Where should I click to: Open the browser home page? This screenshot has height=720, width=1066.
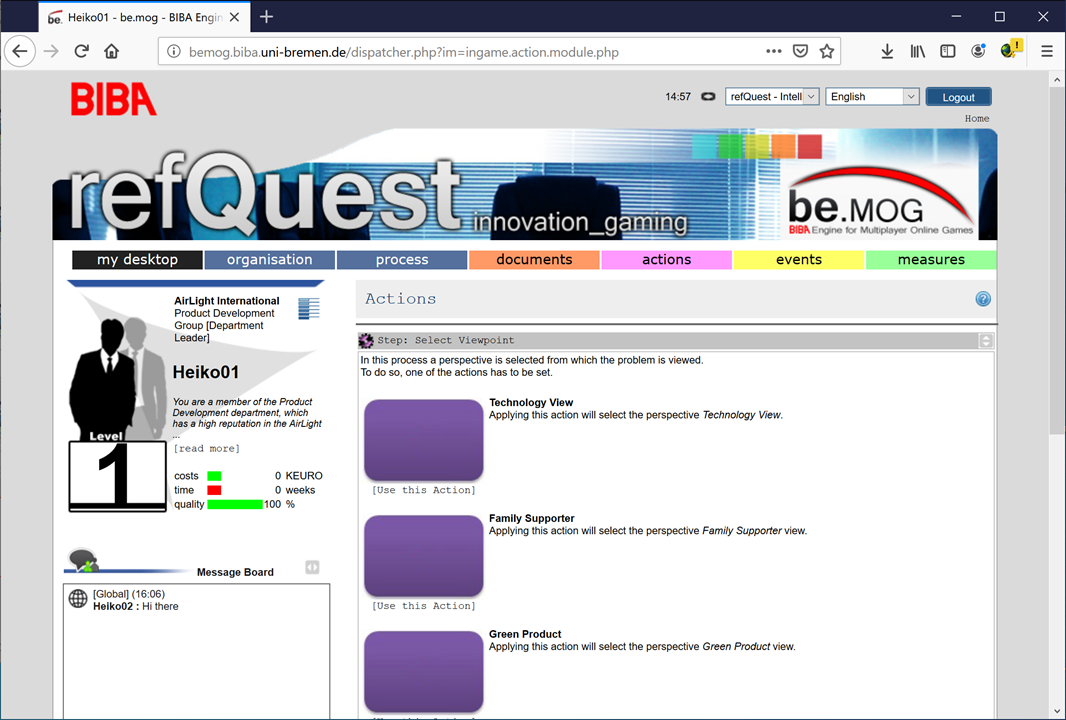pyautogui.click(x=111, y=51)
